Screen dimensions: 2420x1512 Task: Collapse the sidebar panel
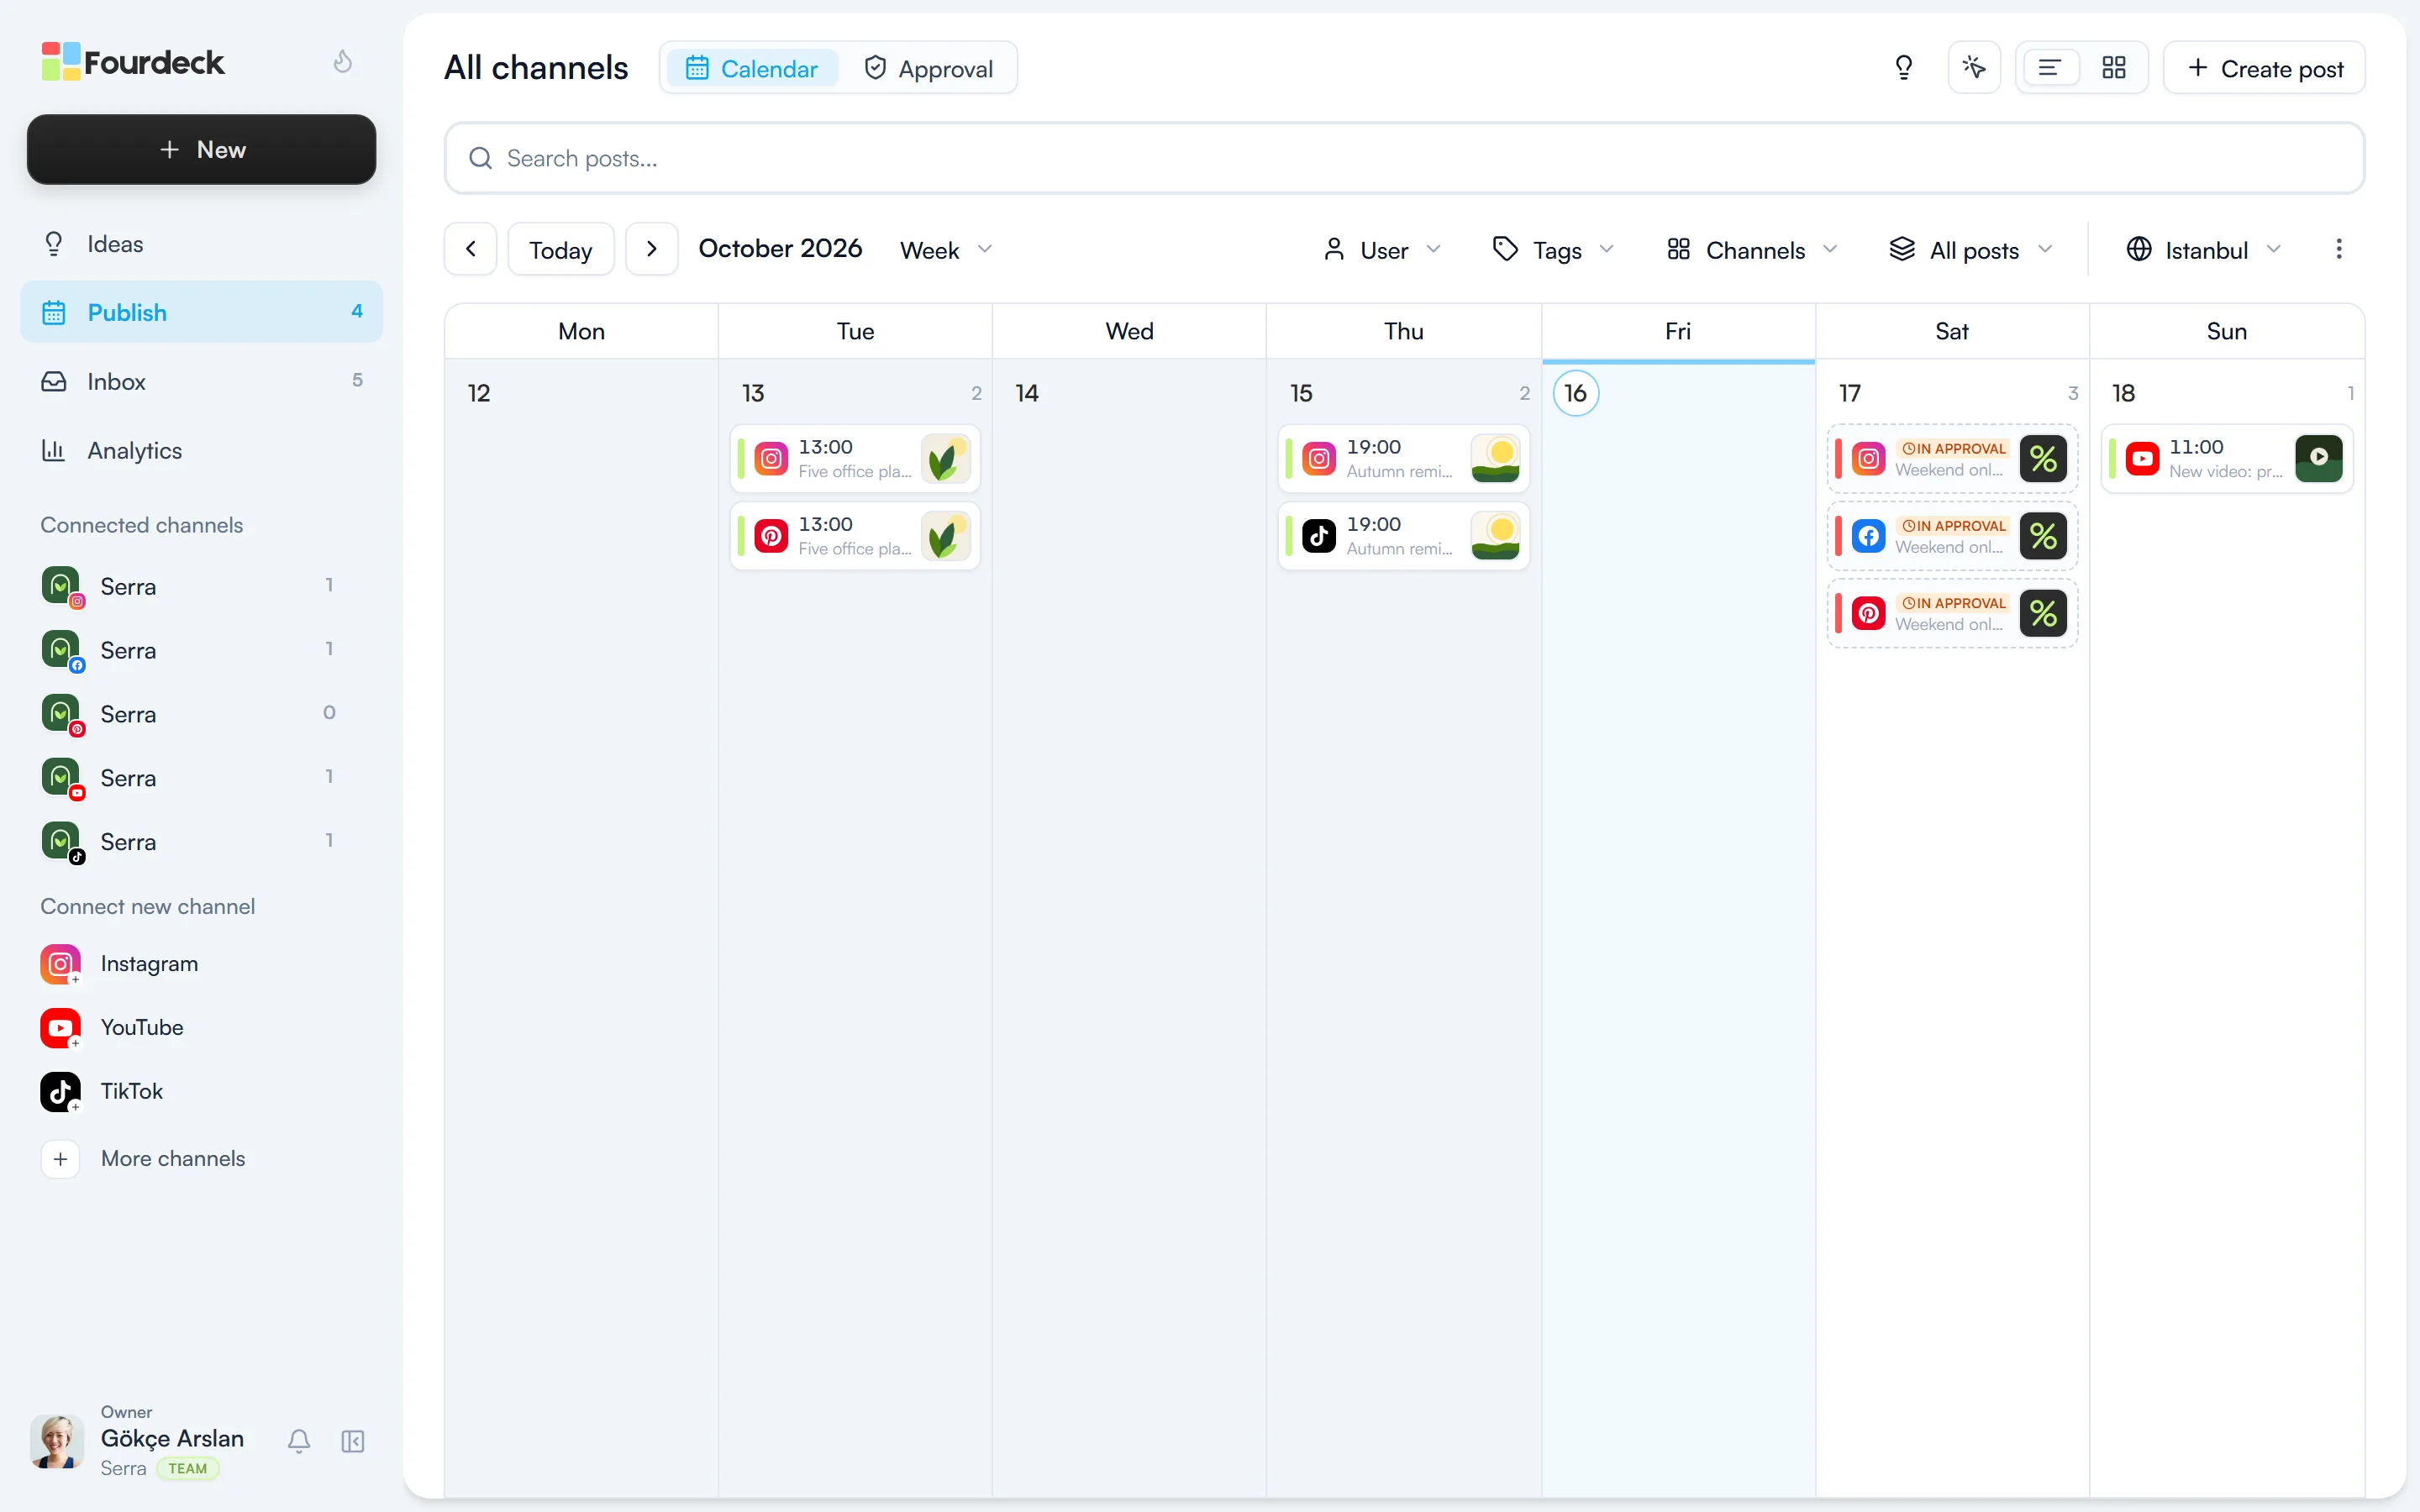click(353, 1441)
